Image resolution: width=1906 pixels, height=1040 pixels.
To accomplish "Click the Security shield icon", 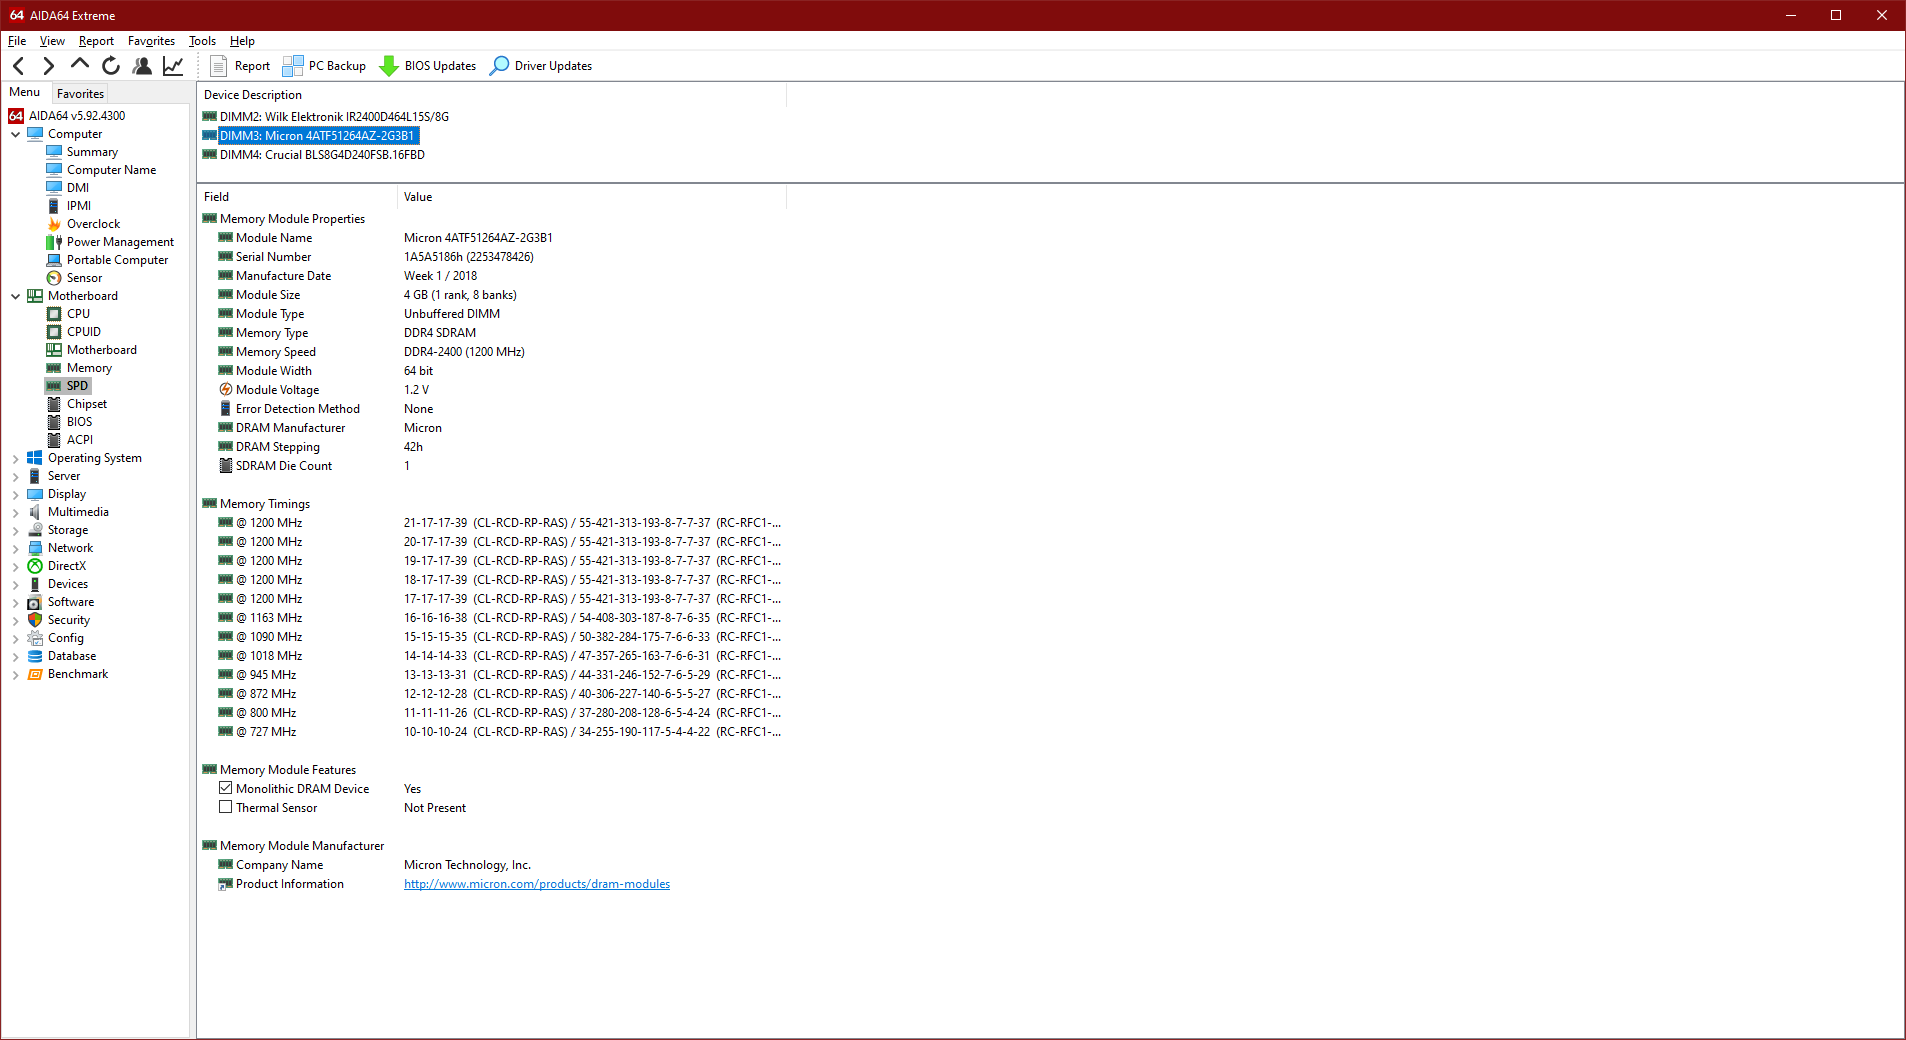I will point(35,620).
